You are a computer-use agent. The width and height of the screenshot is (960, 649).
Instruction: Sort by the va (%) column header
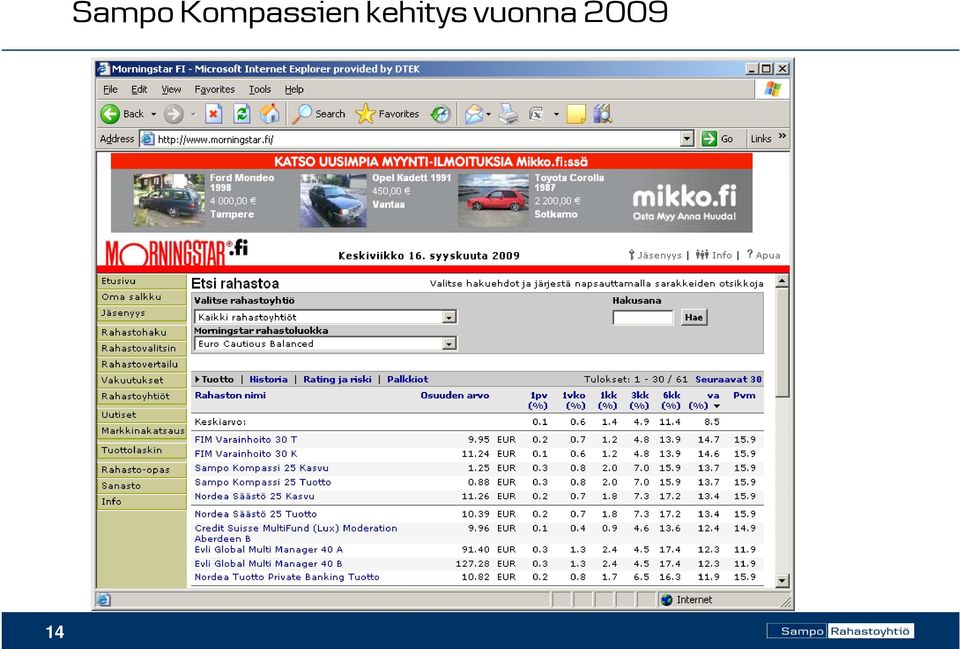coord(704,400)
